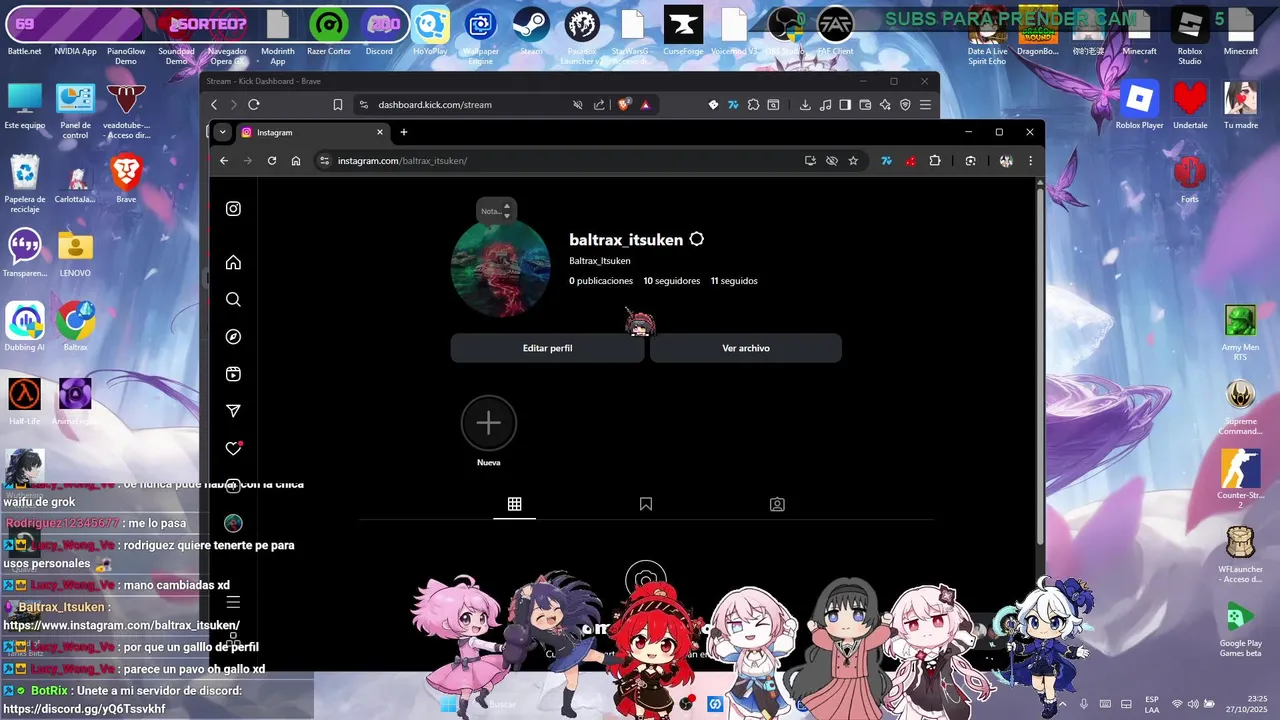Click Editar perfil button

click(547, 348)
